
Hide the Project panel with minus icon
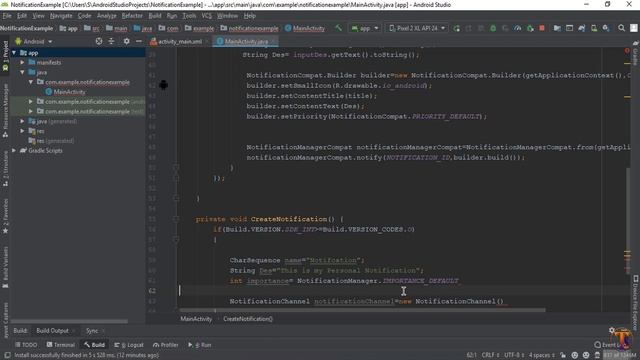tap(139, 41)
